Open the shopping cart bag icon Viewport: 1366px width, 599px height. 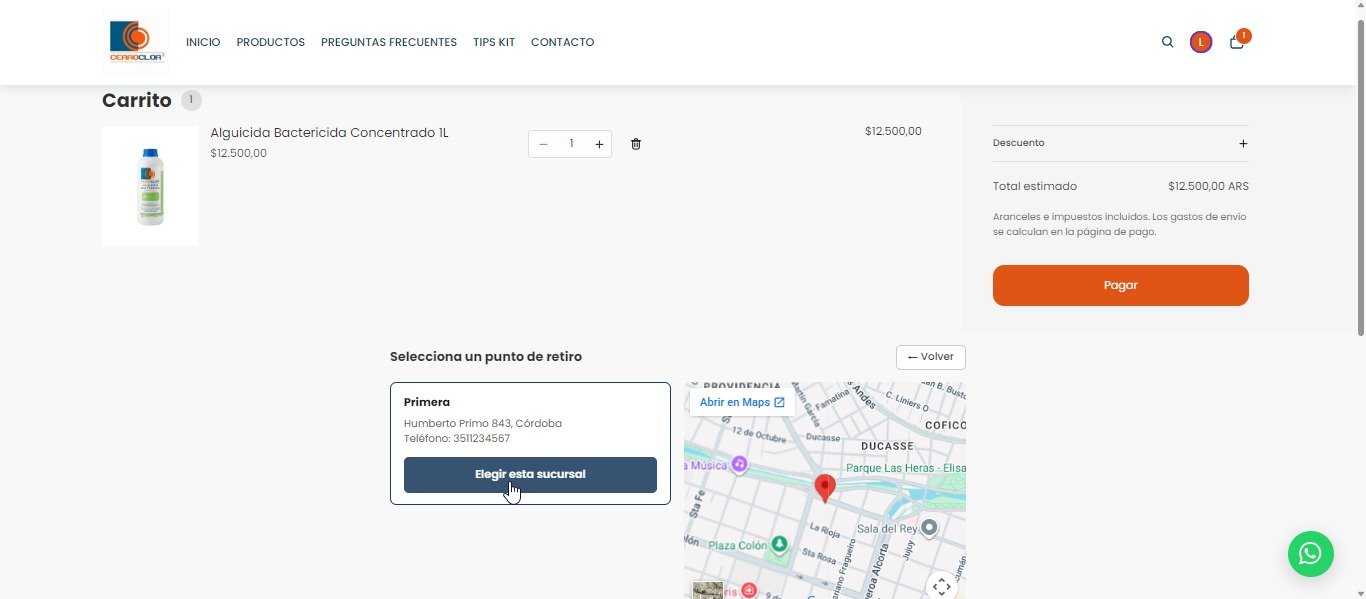pyautogui.click(x=1237, y=42)
